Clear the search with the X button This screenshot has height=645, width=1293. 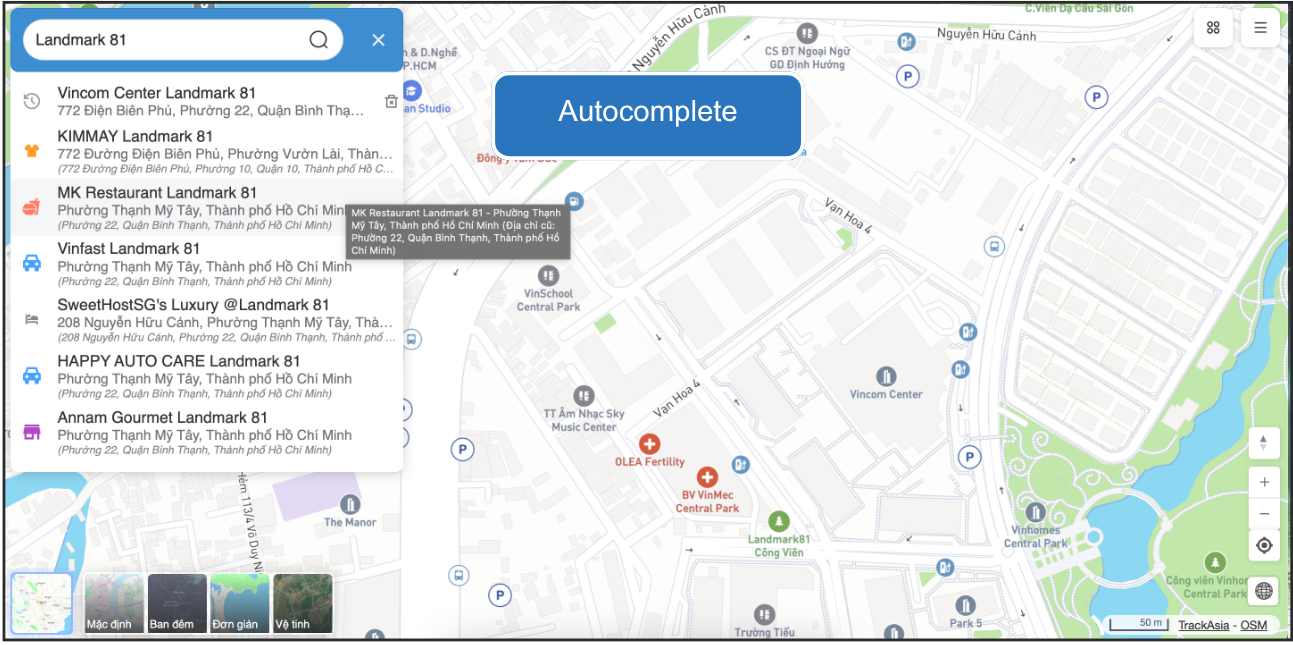tap(378, 40)
